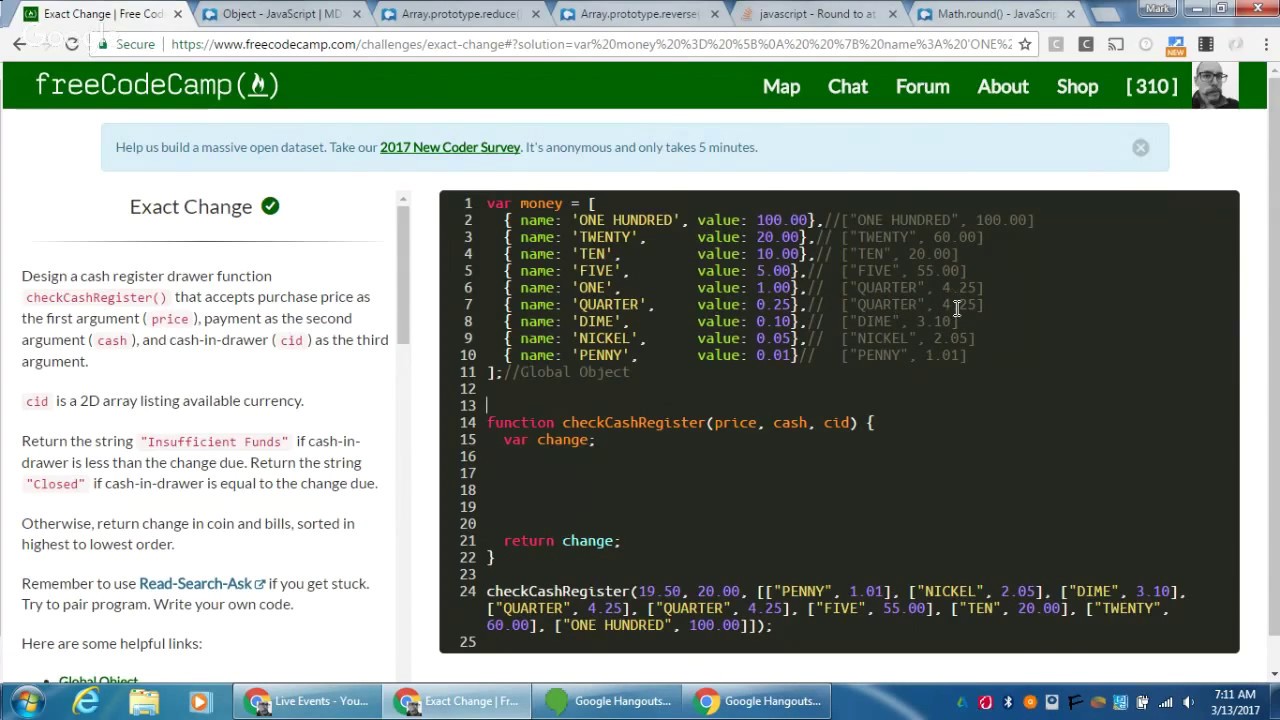The height and width of the screenshot is (720, 1280).
Task: Click the 'function checkCashRegister' line 14
Action: coord(680,422)
